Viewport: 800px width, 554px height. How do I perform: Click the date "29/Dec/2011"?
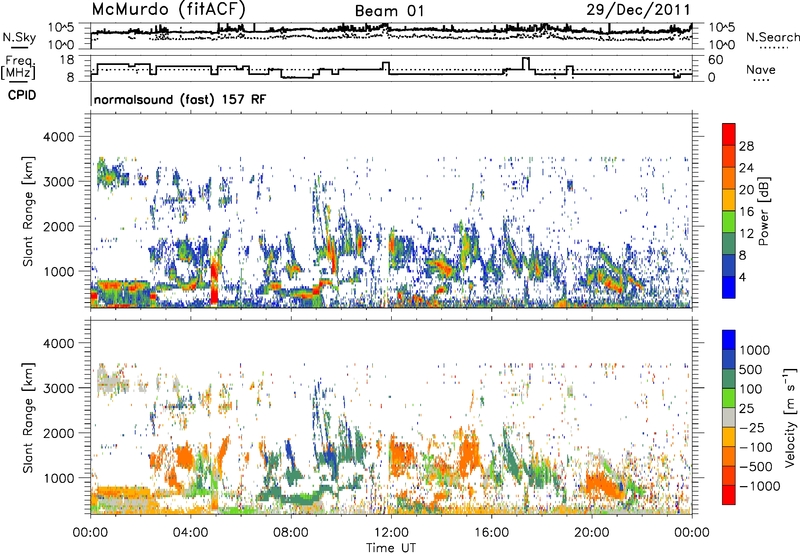(x=638, y=10)
